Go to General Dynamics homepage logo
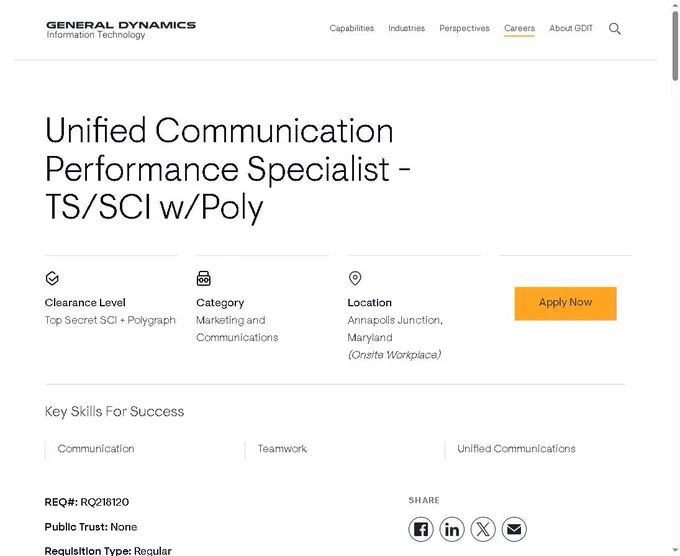Image resolution: width=680 pixels, height=556 pixels. 121,30
